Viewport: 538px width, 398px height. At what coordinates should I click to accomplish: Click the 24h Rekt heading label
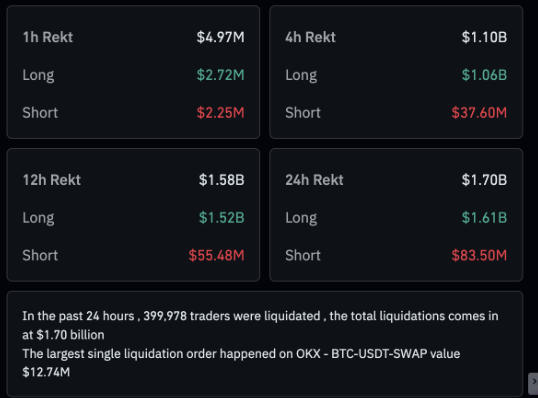pos(314,180)
